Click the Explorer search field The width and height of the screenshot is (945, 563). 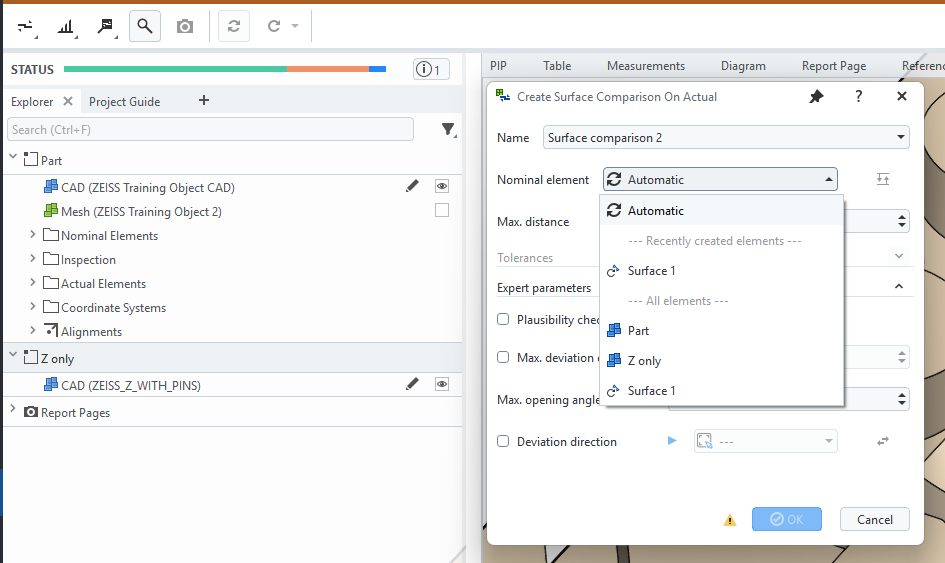coord(210,130)
